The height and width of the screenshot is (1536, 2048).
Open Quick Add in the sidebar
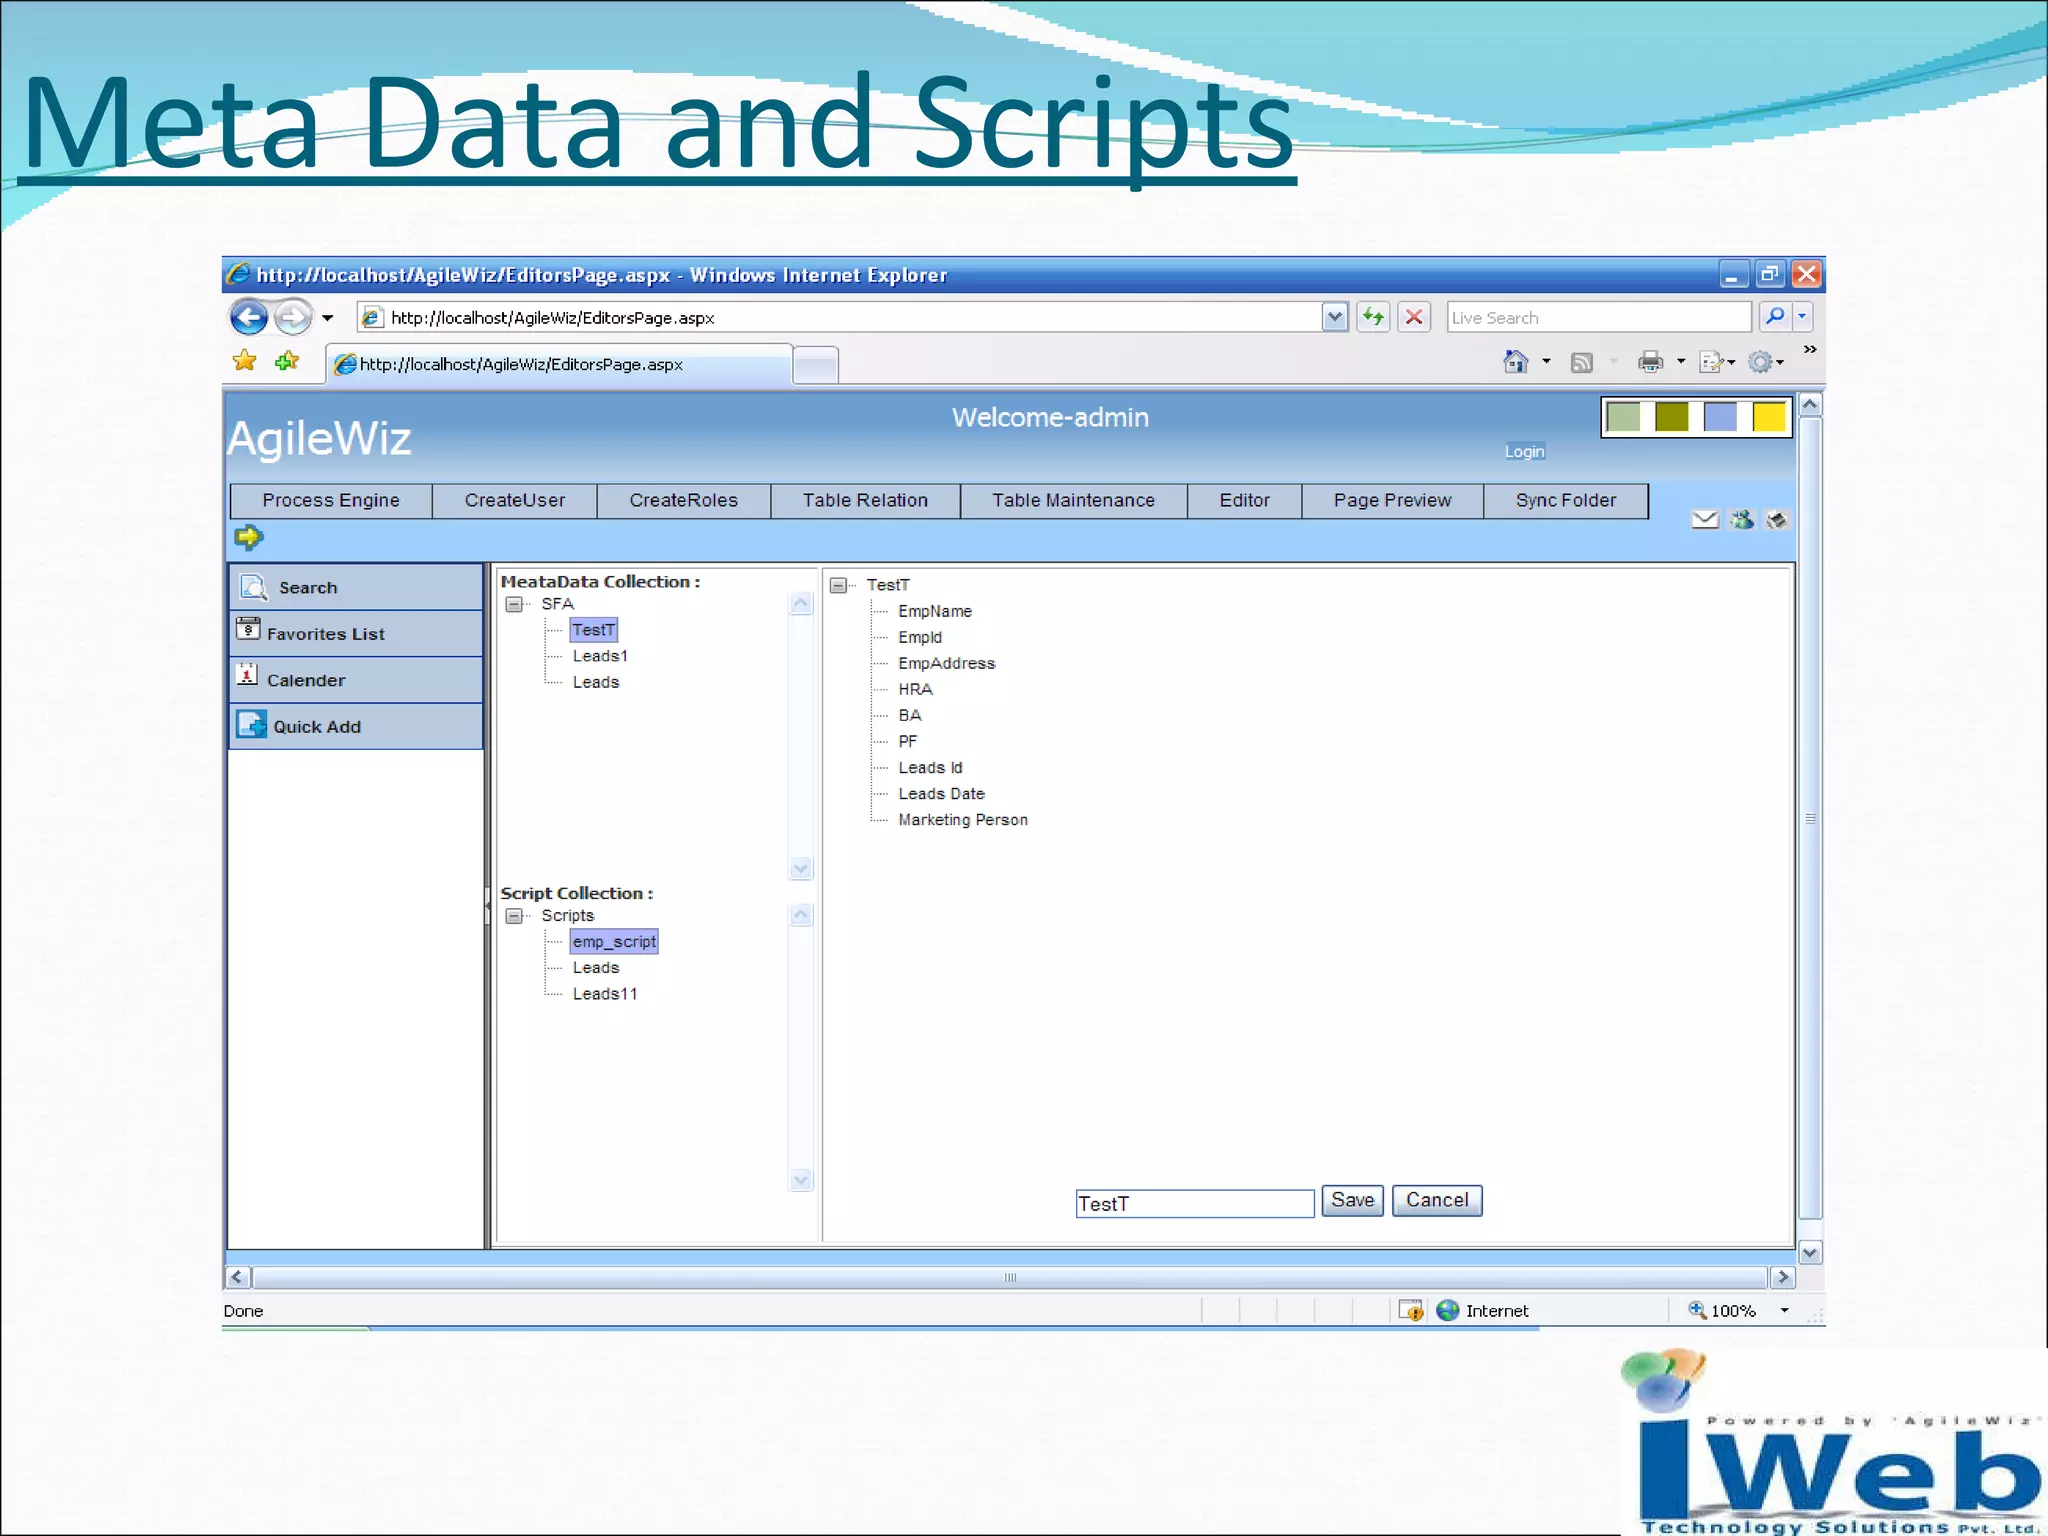click(356, 727)
